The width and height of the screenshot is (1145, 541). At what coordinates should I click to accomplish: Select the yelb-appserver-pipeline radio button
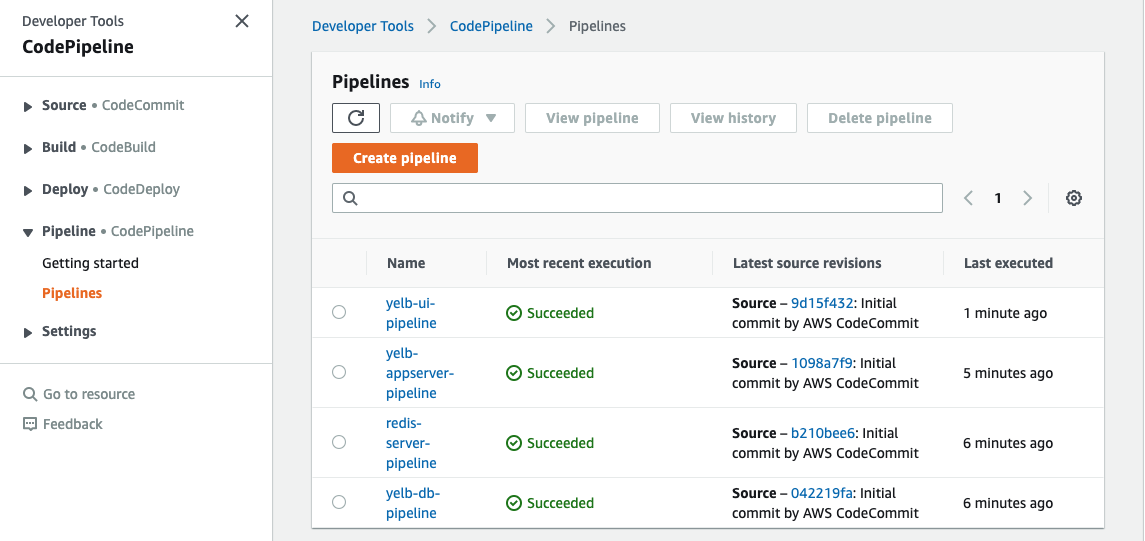tap(339, 372)
